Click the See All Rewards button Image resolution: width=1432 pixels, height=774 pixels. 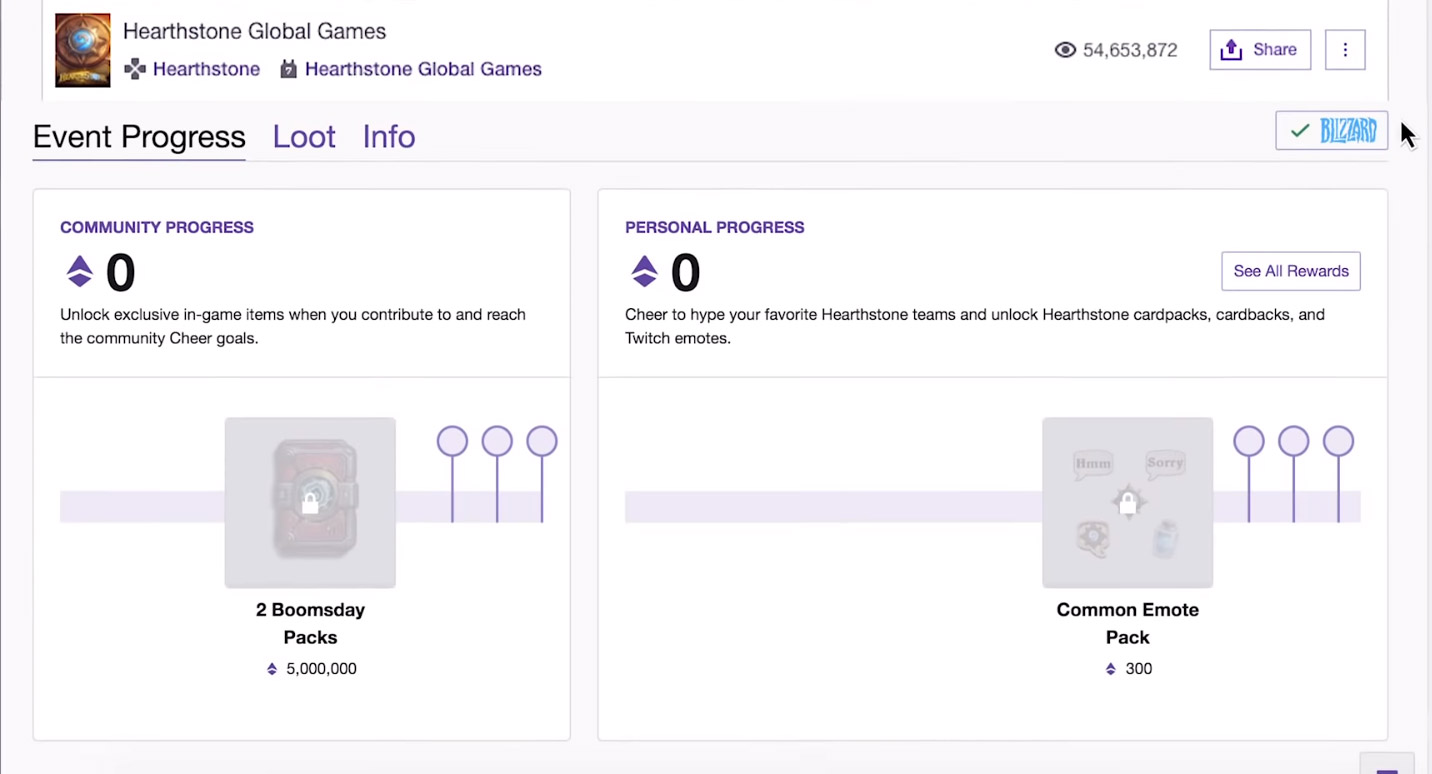[x=1290, y=271]
